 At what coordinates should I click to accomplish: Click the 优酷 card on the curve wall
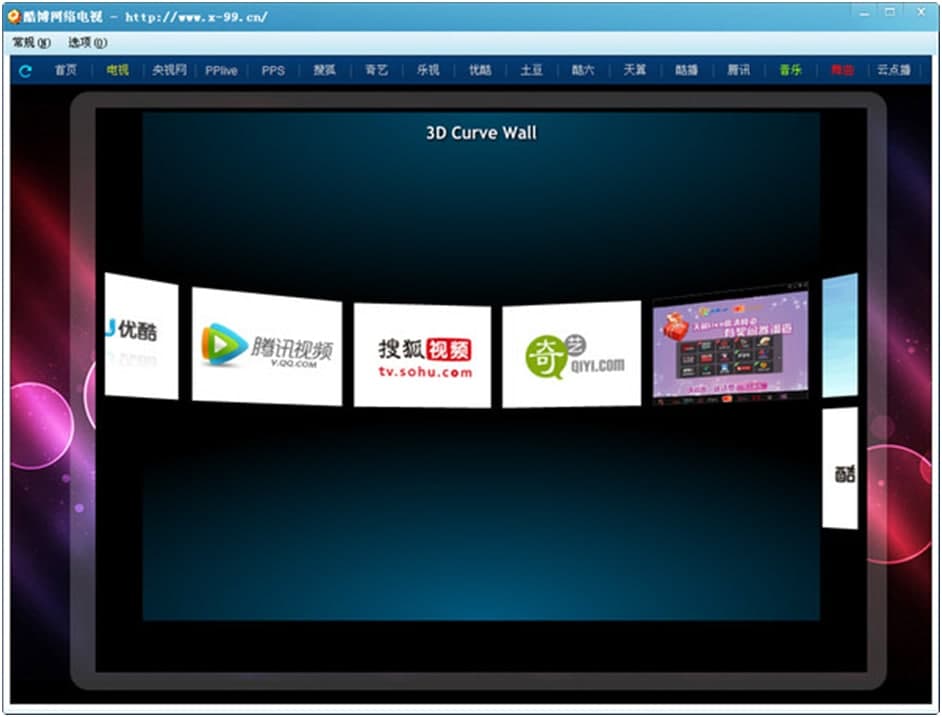click(x=141, y=336)
